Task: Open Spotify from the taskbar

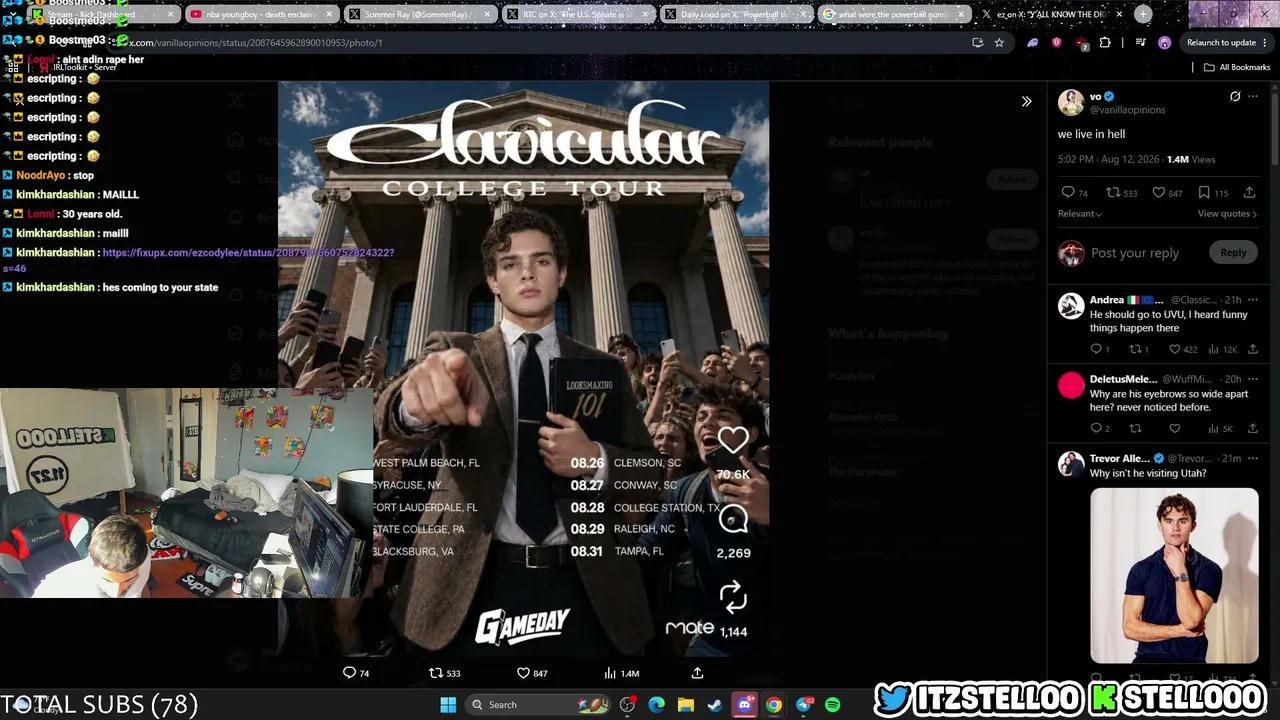Action: point(833,705)
